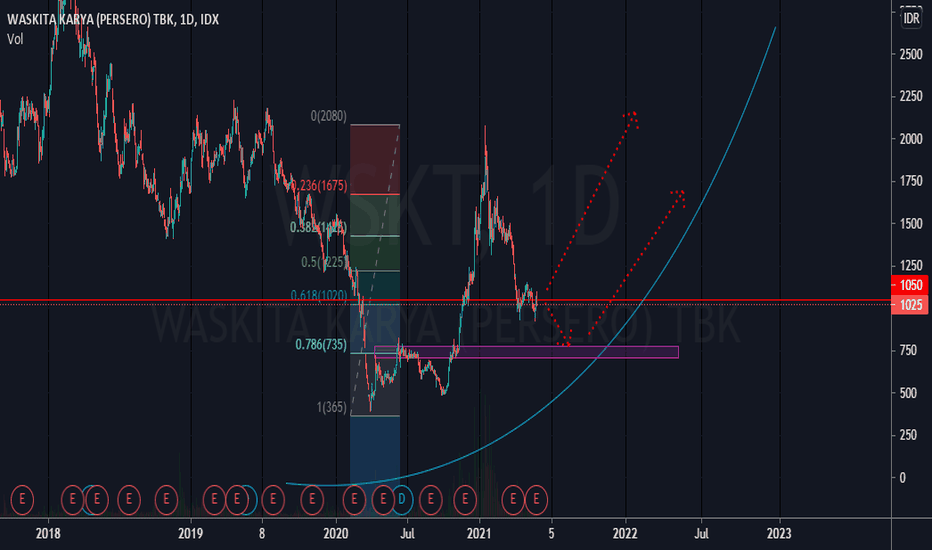The width and height of the screenshot is (932, 550).
Task: Click the E marker immediately left of D marker
Action: point(383,499)
